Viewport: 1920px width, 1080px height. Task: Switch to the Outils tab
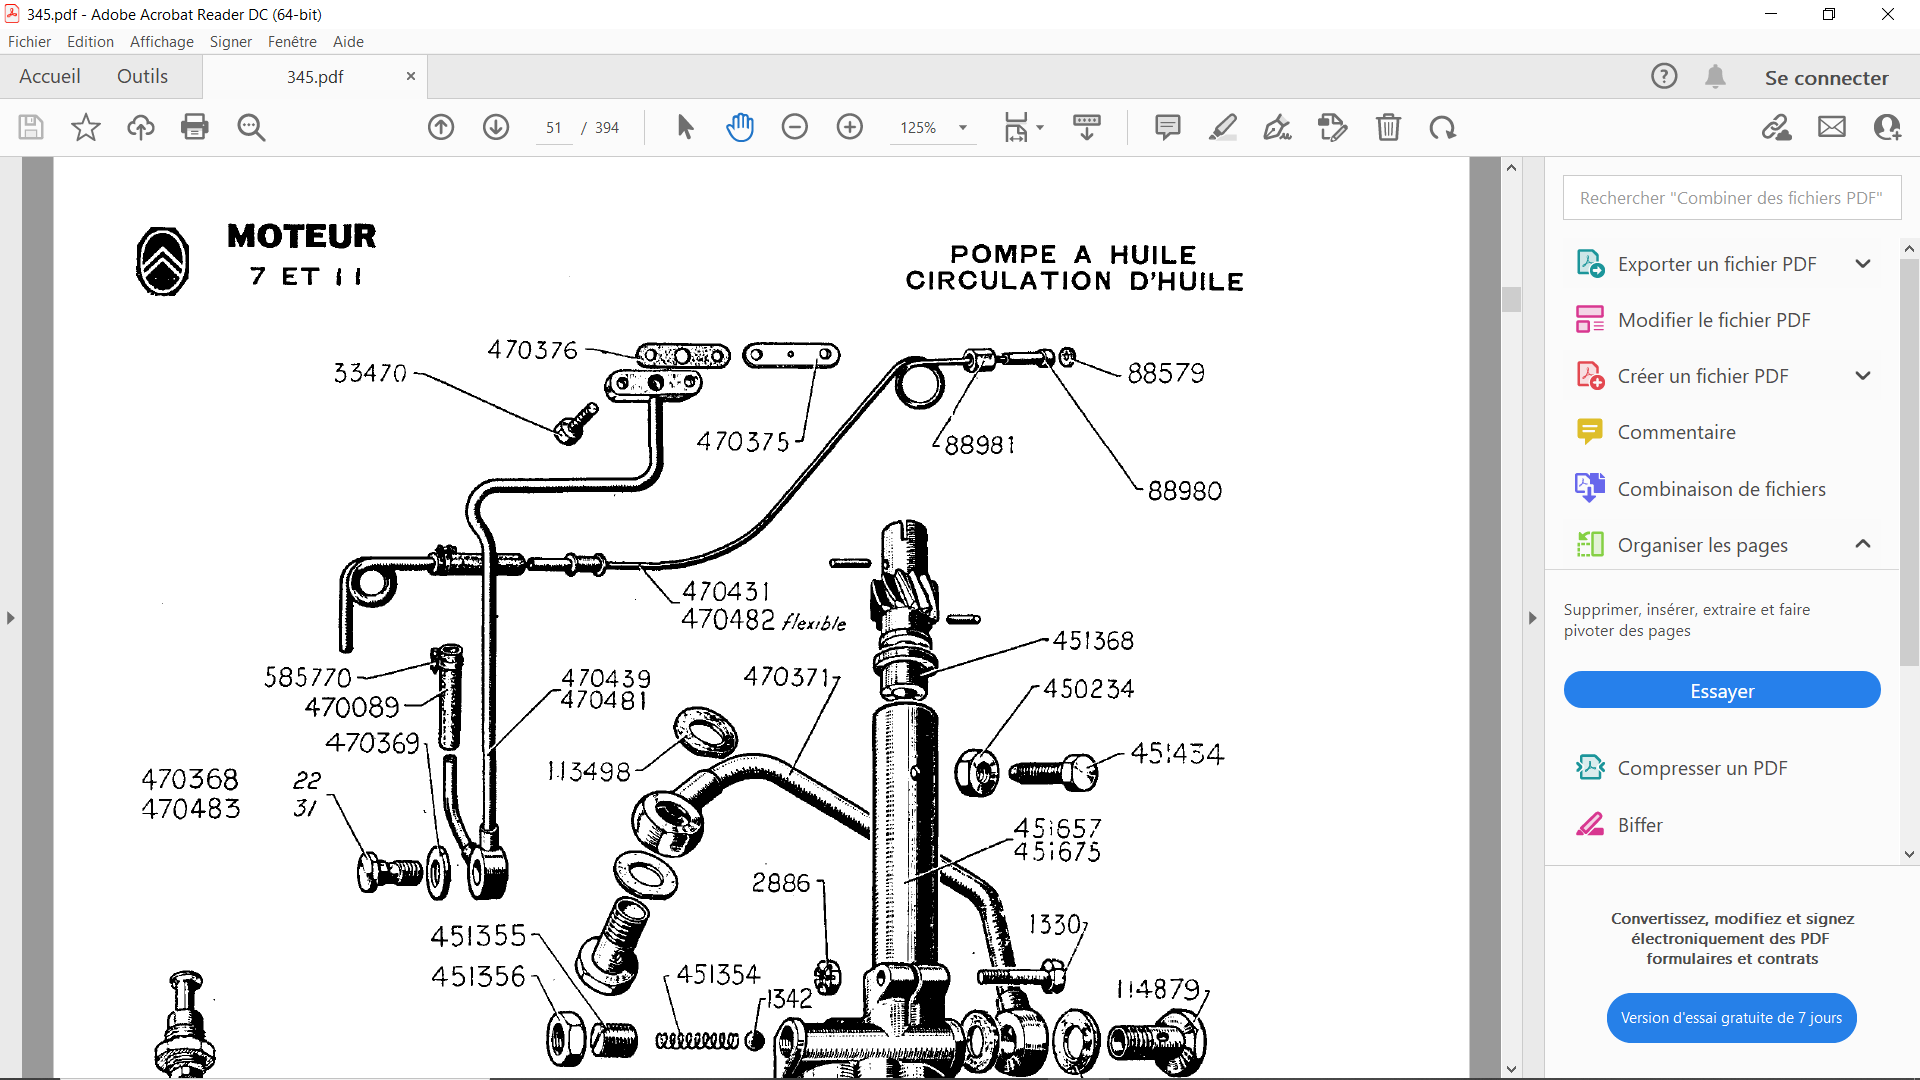pyautogui.click(x=142, y=77)
